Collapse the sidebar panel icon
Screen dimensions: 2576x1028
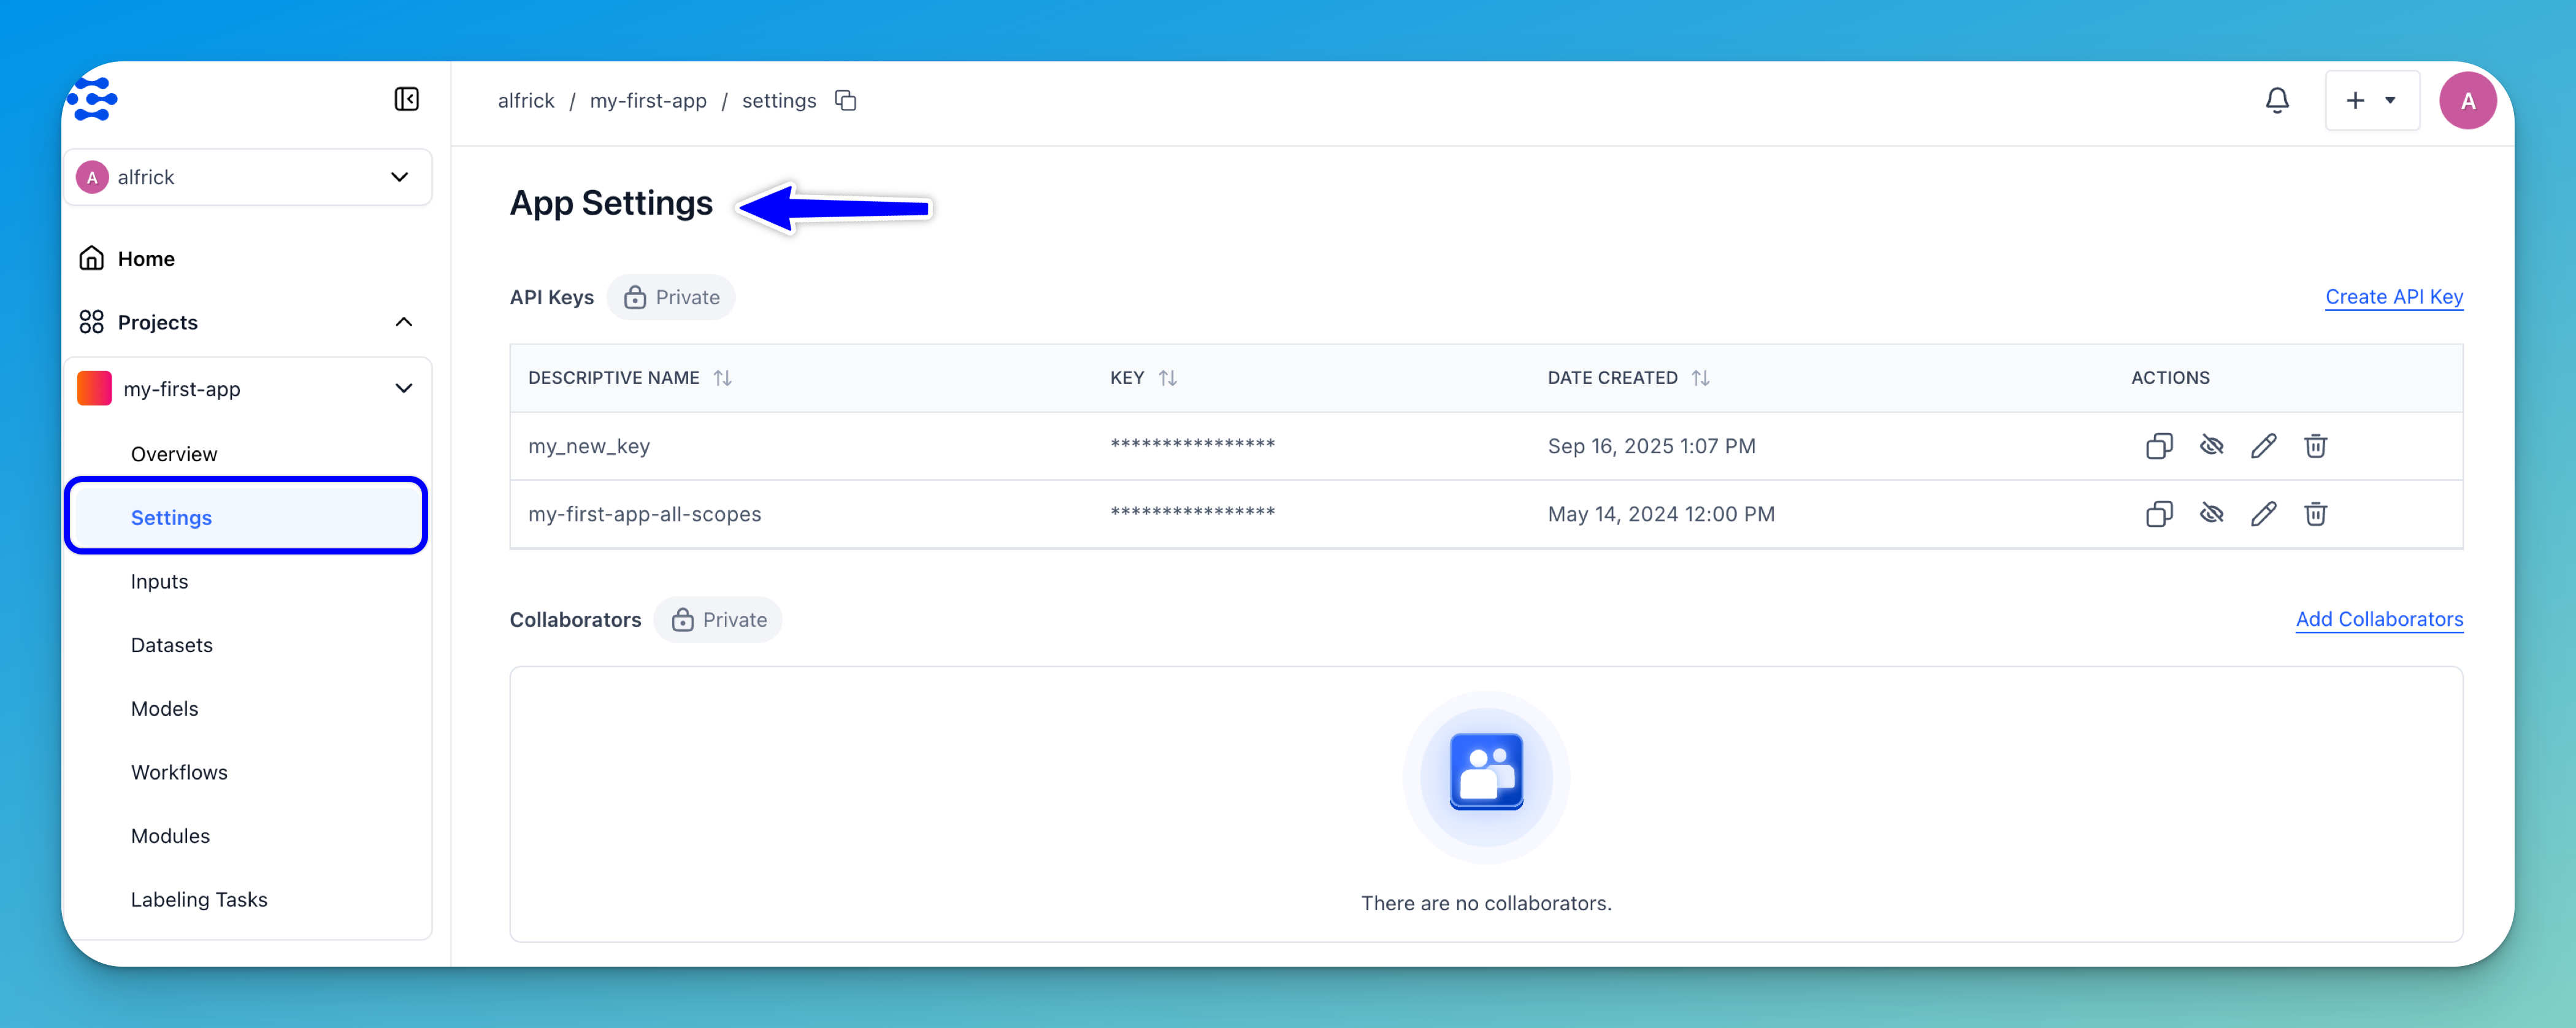(x=406, y=99)
